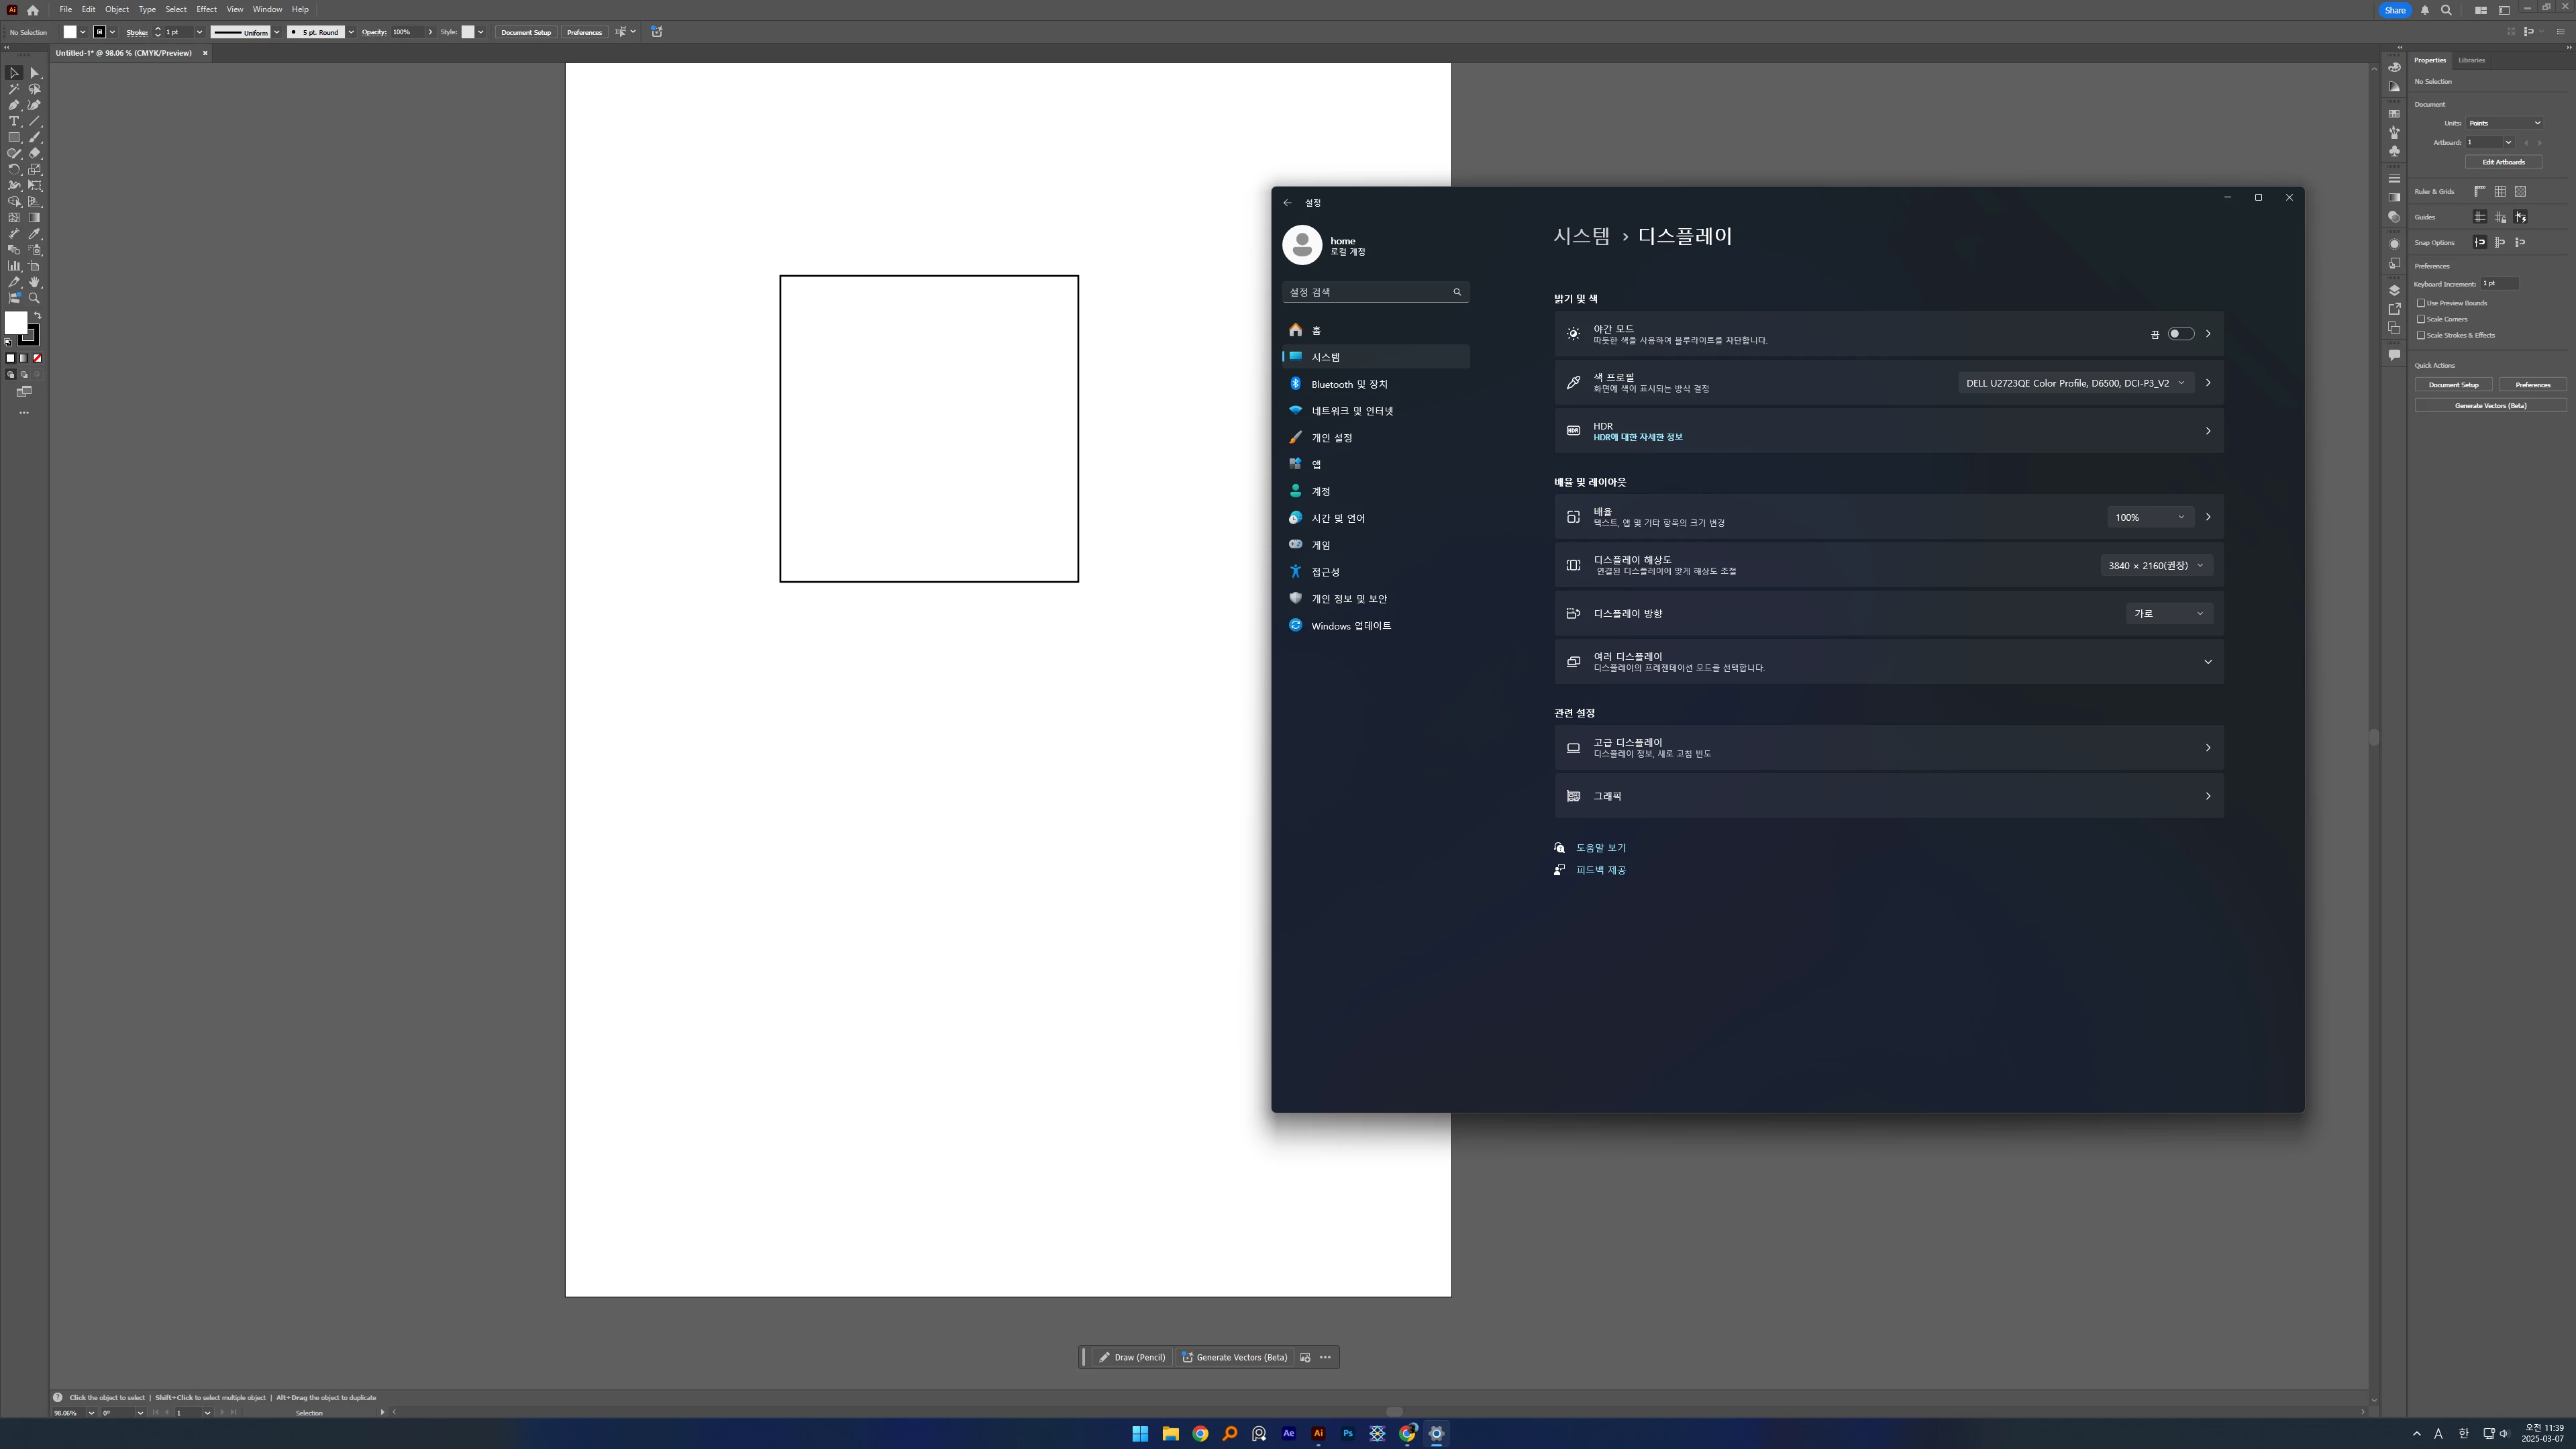The height and width of the screenshot is (1449, 2576).
Task: Open the scale 100% dropdown
Action: point(2149,517)
